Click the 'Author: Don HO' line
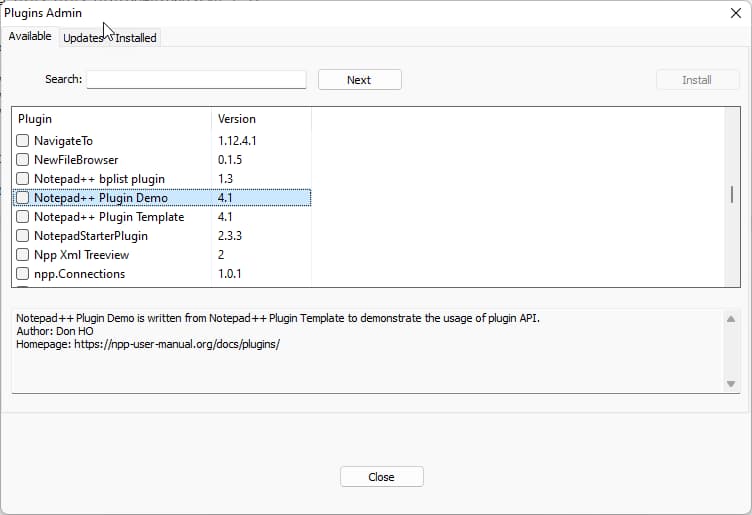The image size is (752, 515). [x=55, y=331]
